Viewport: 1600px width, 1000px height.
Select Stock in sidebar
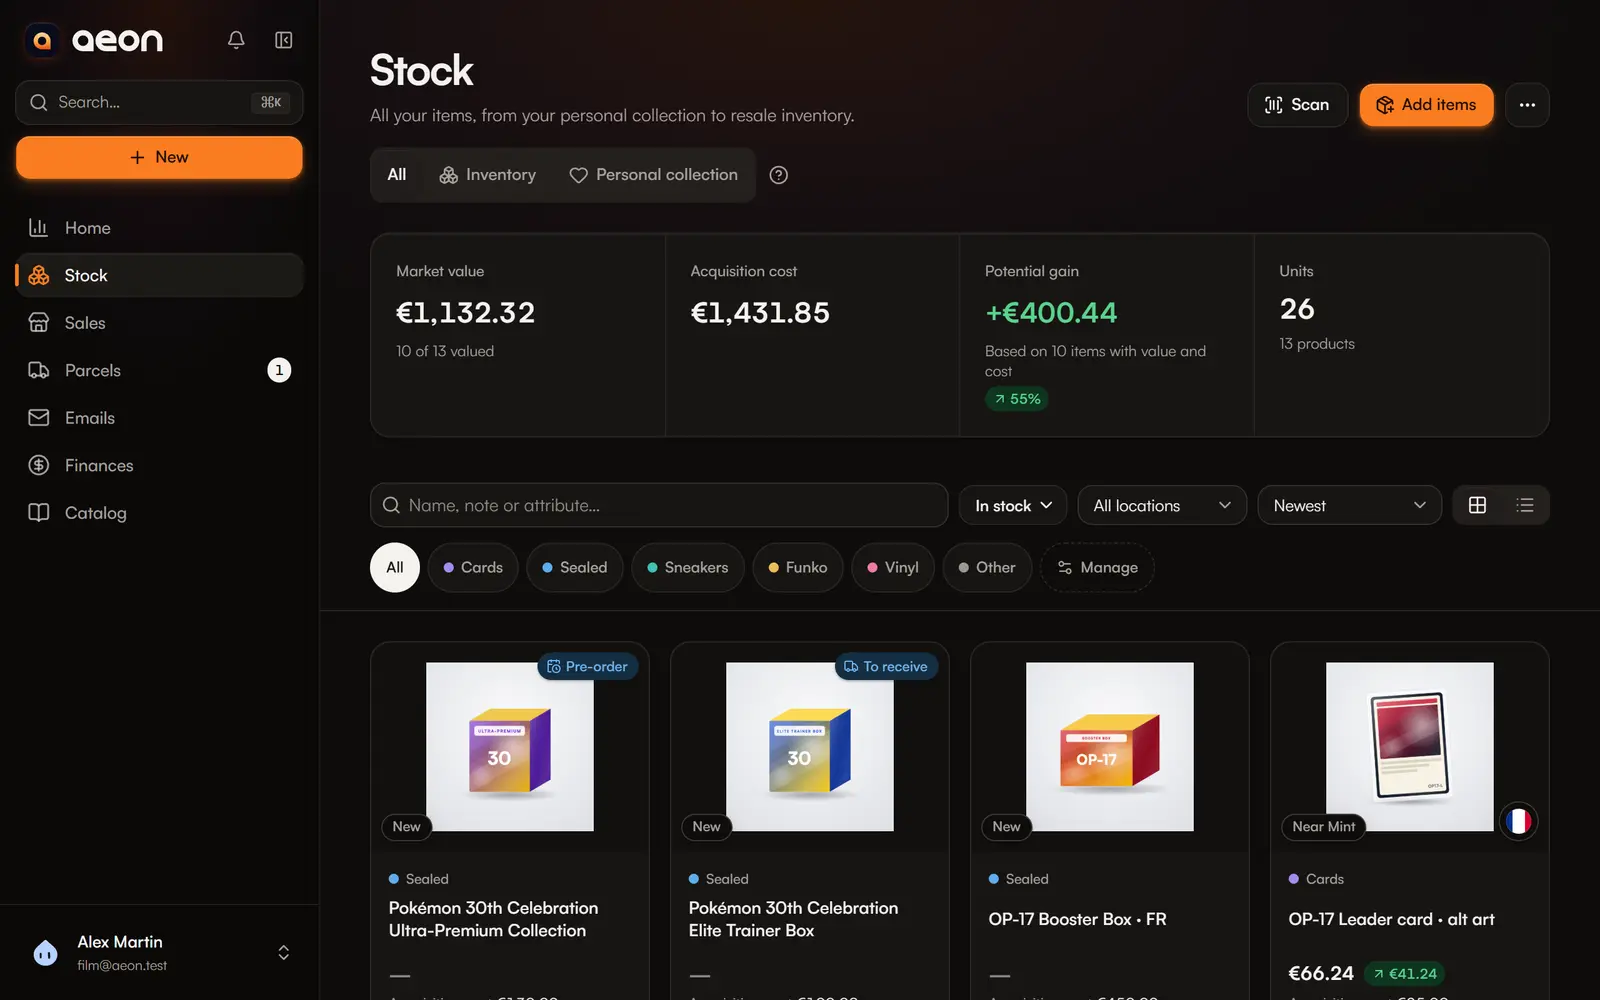click(x=159, y=275)
